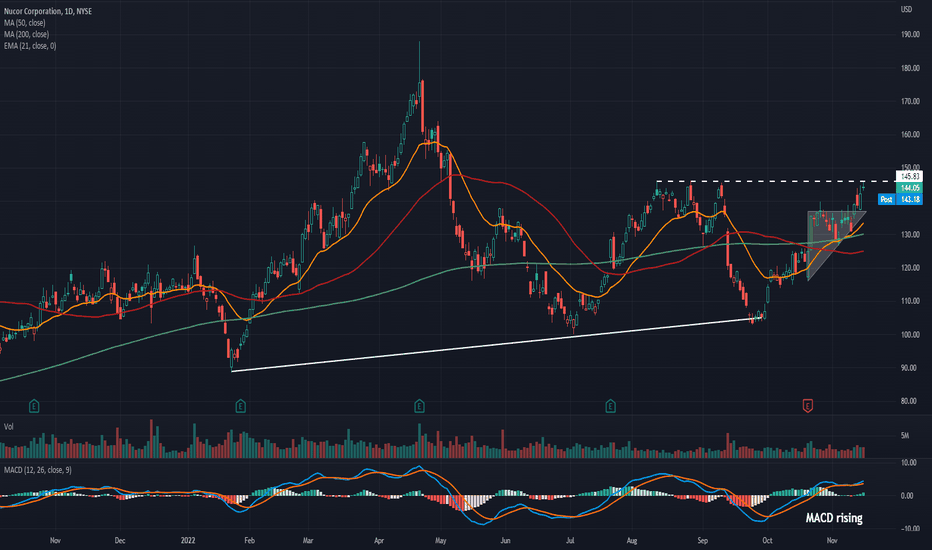Click the Feb time axis label
932x550 pixels.
click(x=249, y=540)
